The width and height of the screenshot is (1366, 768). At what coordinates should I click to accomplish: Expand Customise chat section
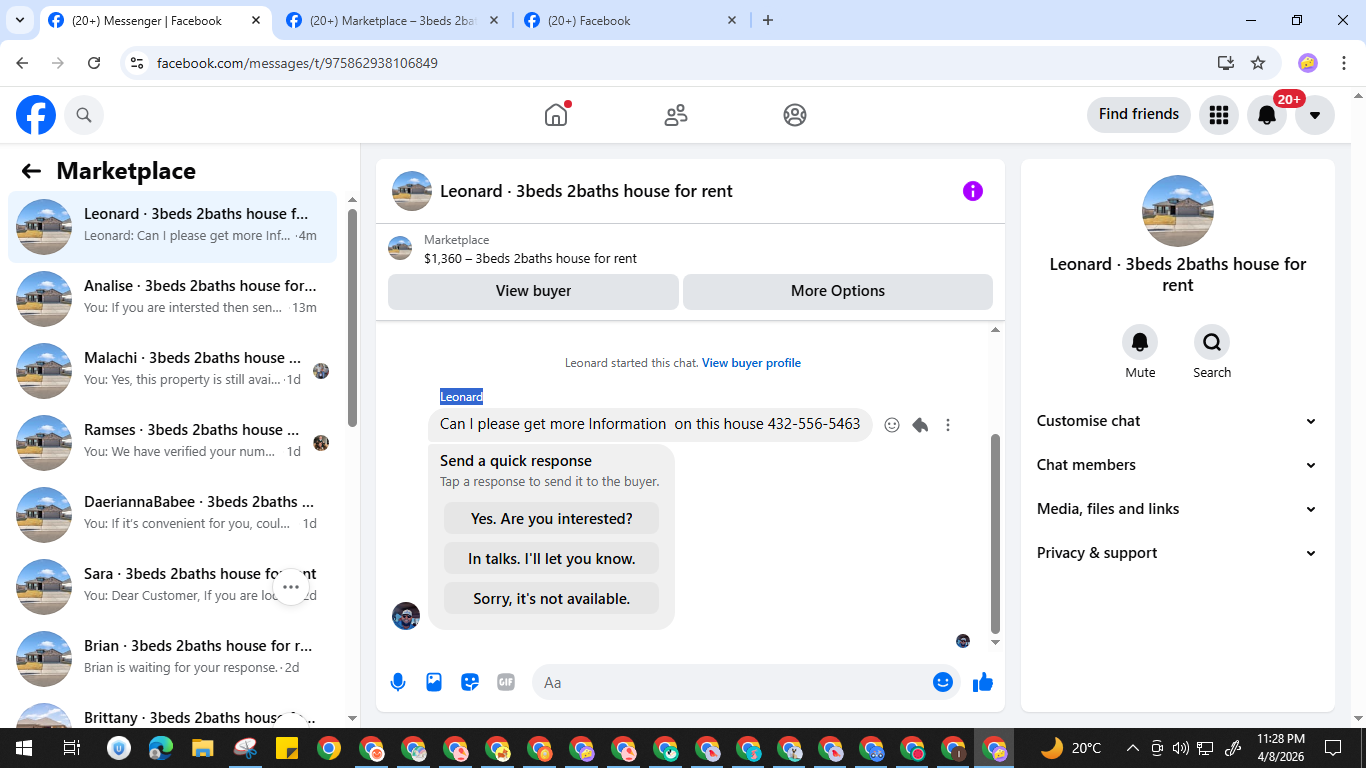coord(1178,421)
